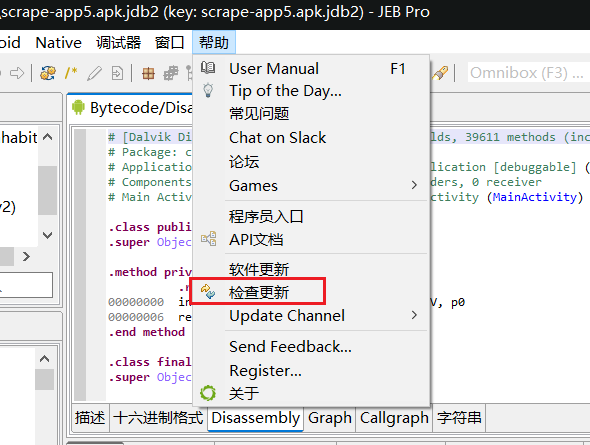590x445 pixels.
Task: Open the 调试器 menu
Action: point(118,43)
